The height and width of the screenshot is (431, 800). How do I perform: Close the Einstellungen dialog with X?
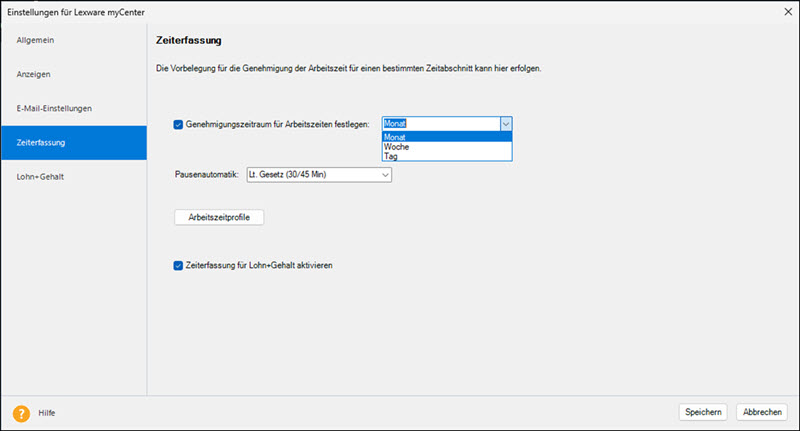pos(788,12)
